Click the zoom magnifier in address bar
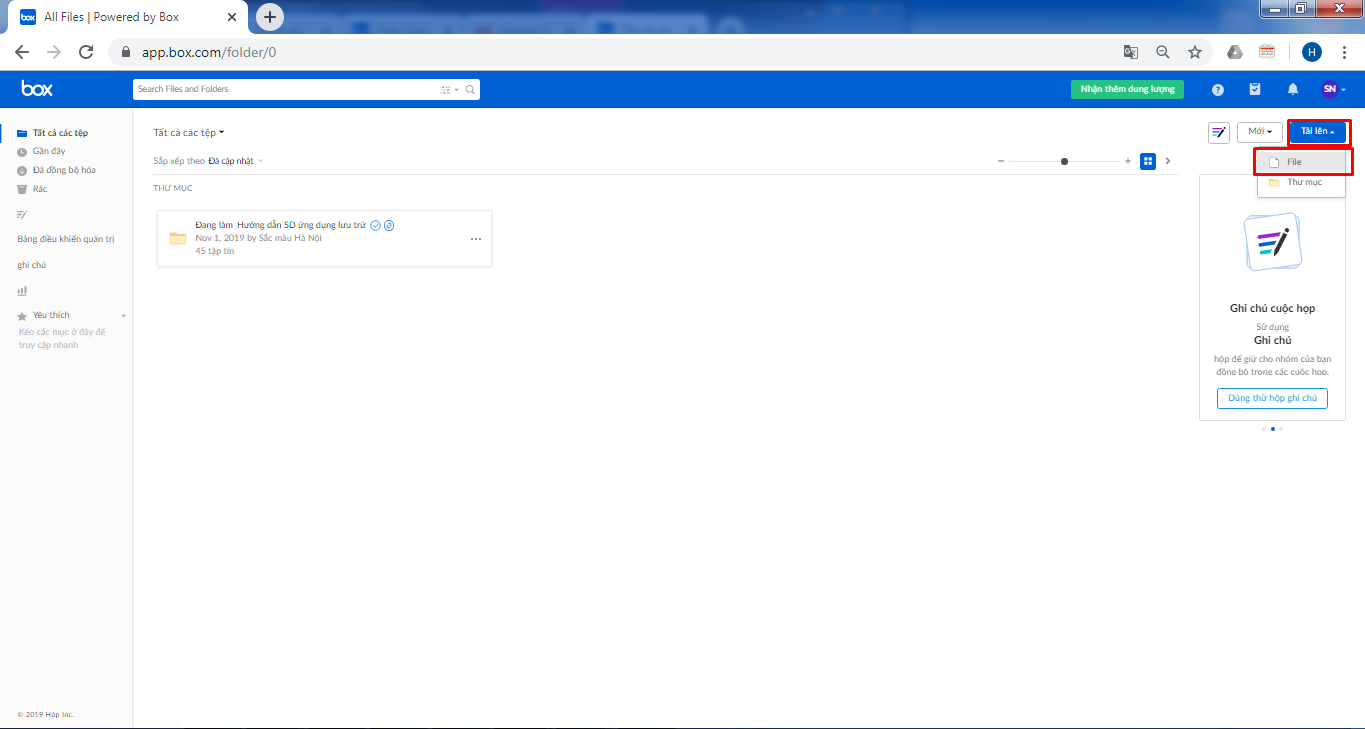1365x729 pixels. tap(1162, 52)
